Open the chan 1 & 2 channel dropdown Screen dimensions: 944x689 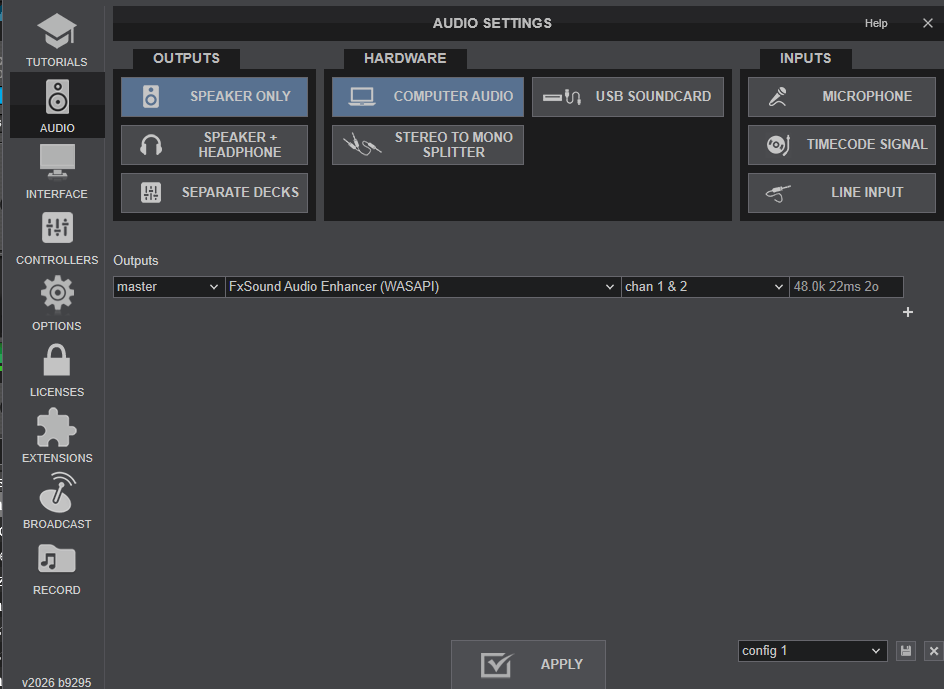coord(705,287)
